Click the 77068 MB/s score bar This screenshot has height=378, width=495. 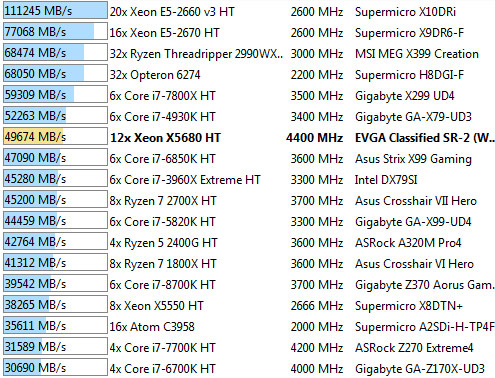(x=55, y=31)
